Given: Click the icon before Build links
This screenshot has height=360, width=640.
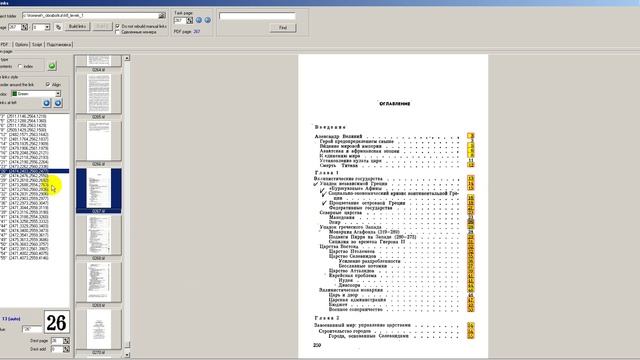Looking at the screenshot, I should (58, 27).
